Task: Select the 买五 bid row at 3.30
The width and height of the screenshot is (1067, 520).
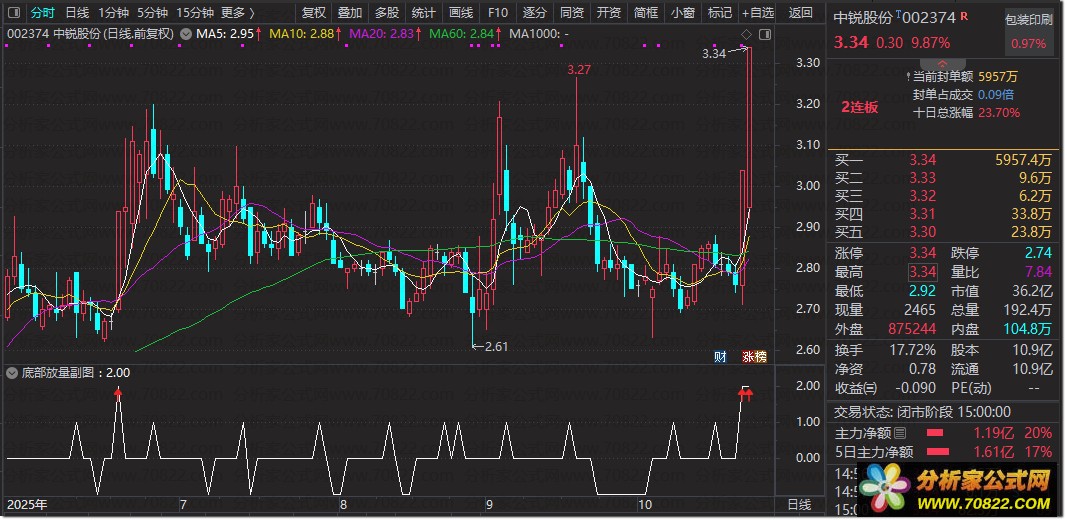Action: point(942,232)
